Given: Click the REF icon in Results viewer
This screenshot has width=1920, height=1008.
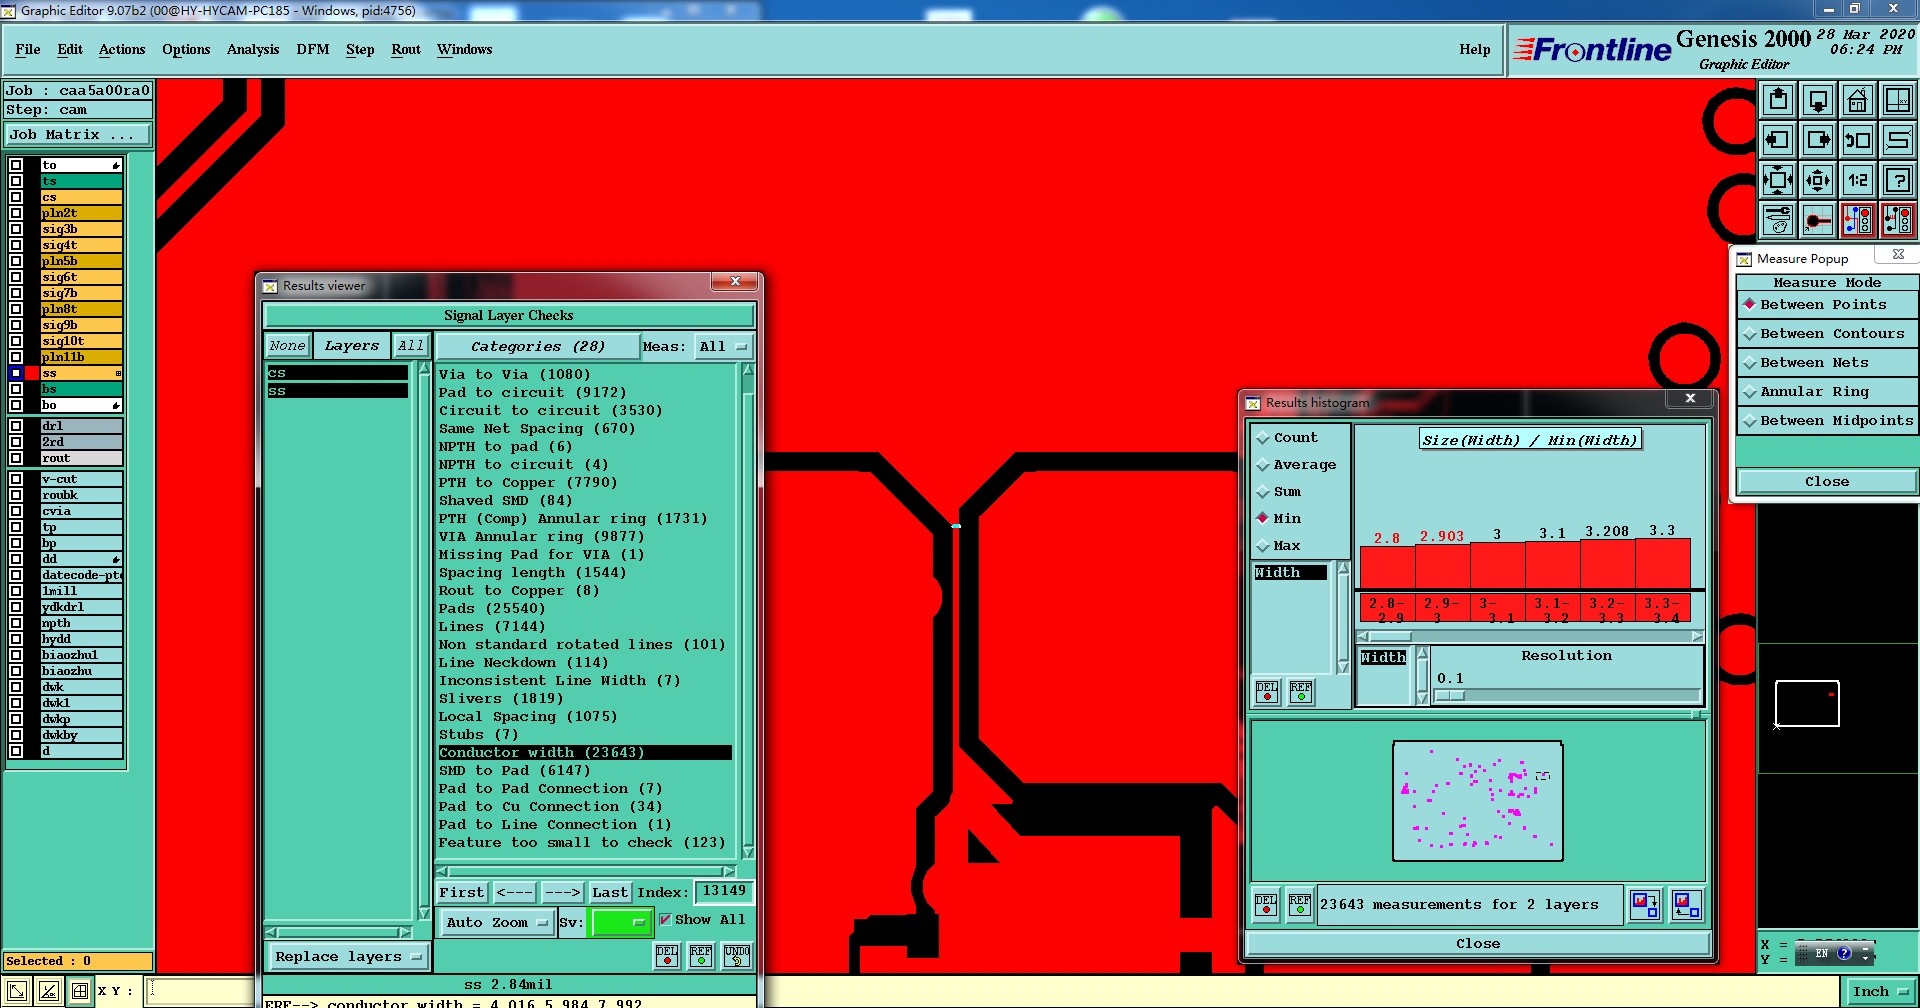Looking at the screenshot, I should [701, 956].
